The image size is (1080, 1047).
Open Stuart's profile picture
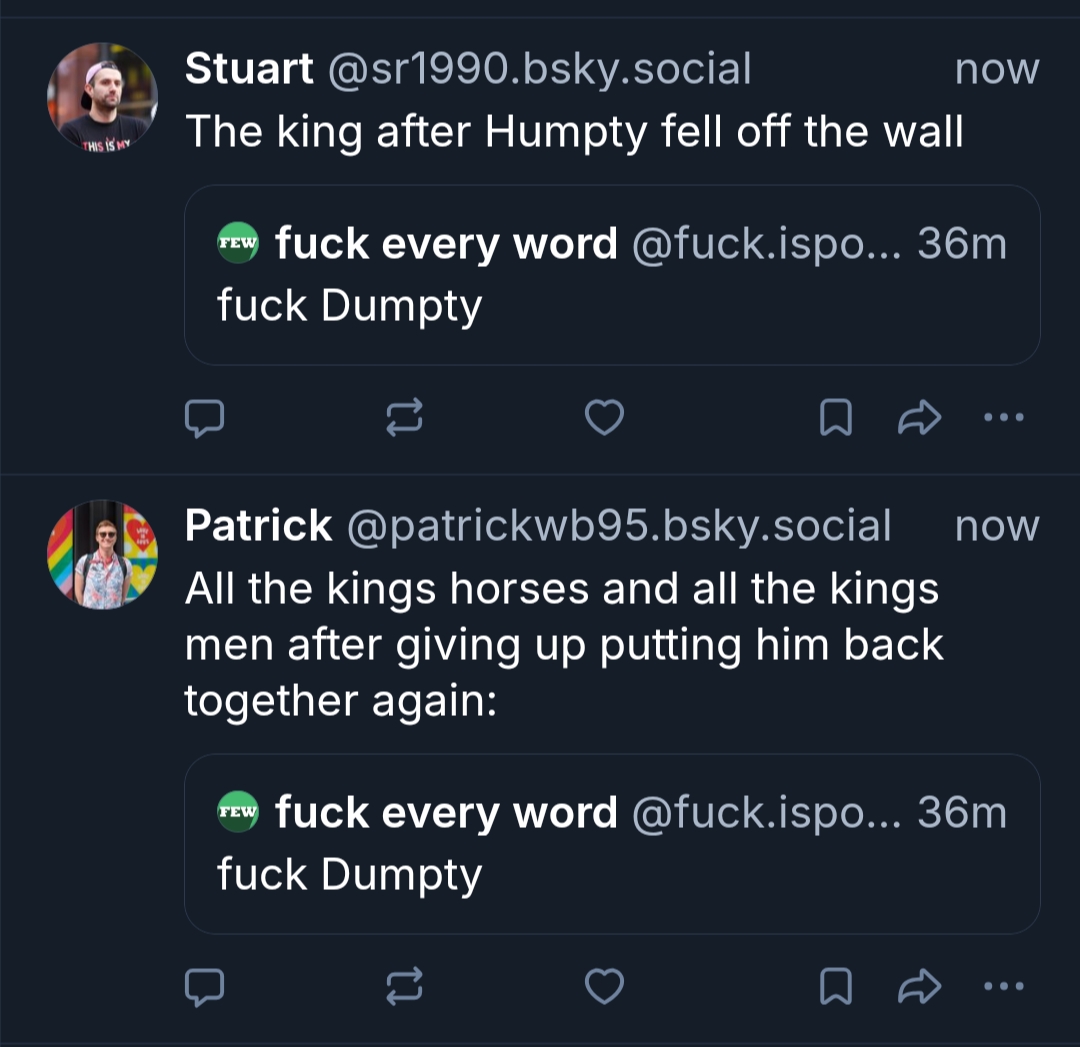102,98
